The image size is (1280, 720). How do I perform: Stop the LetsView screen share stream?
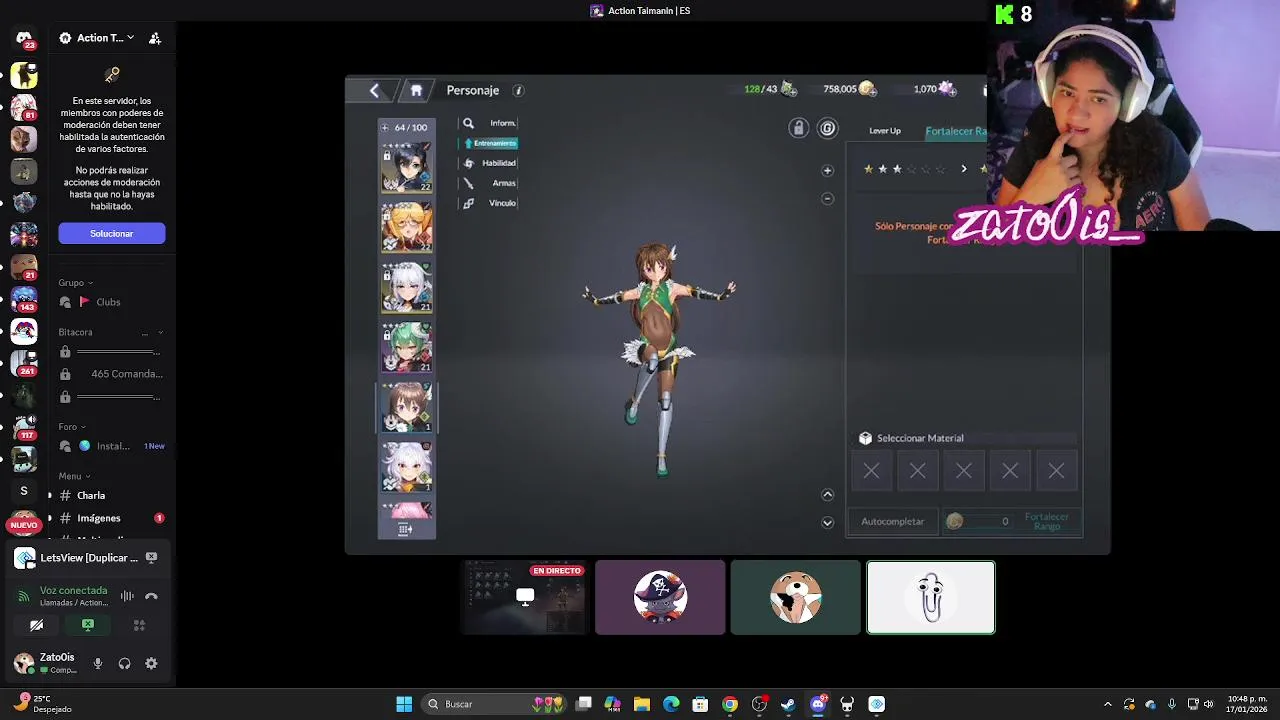click(151, 557)
